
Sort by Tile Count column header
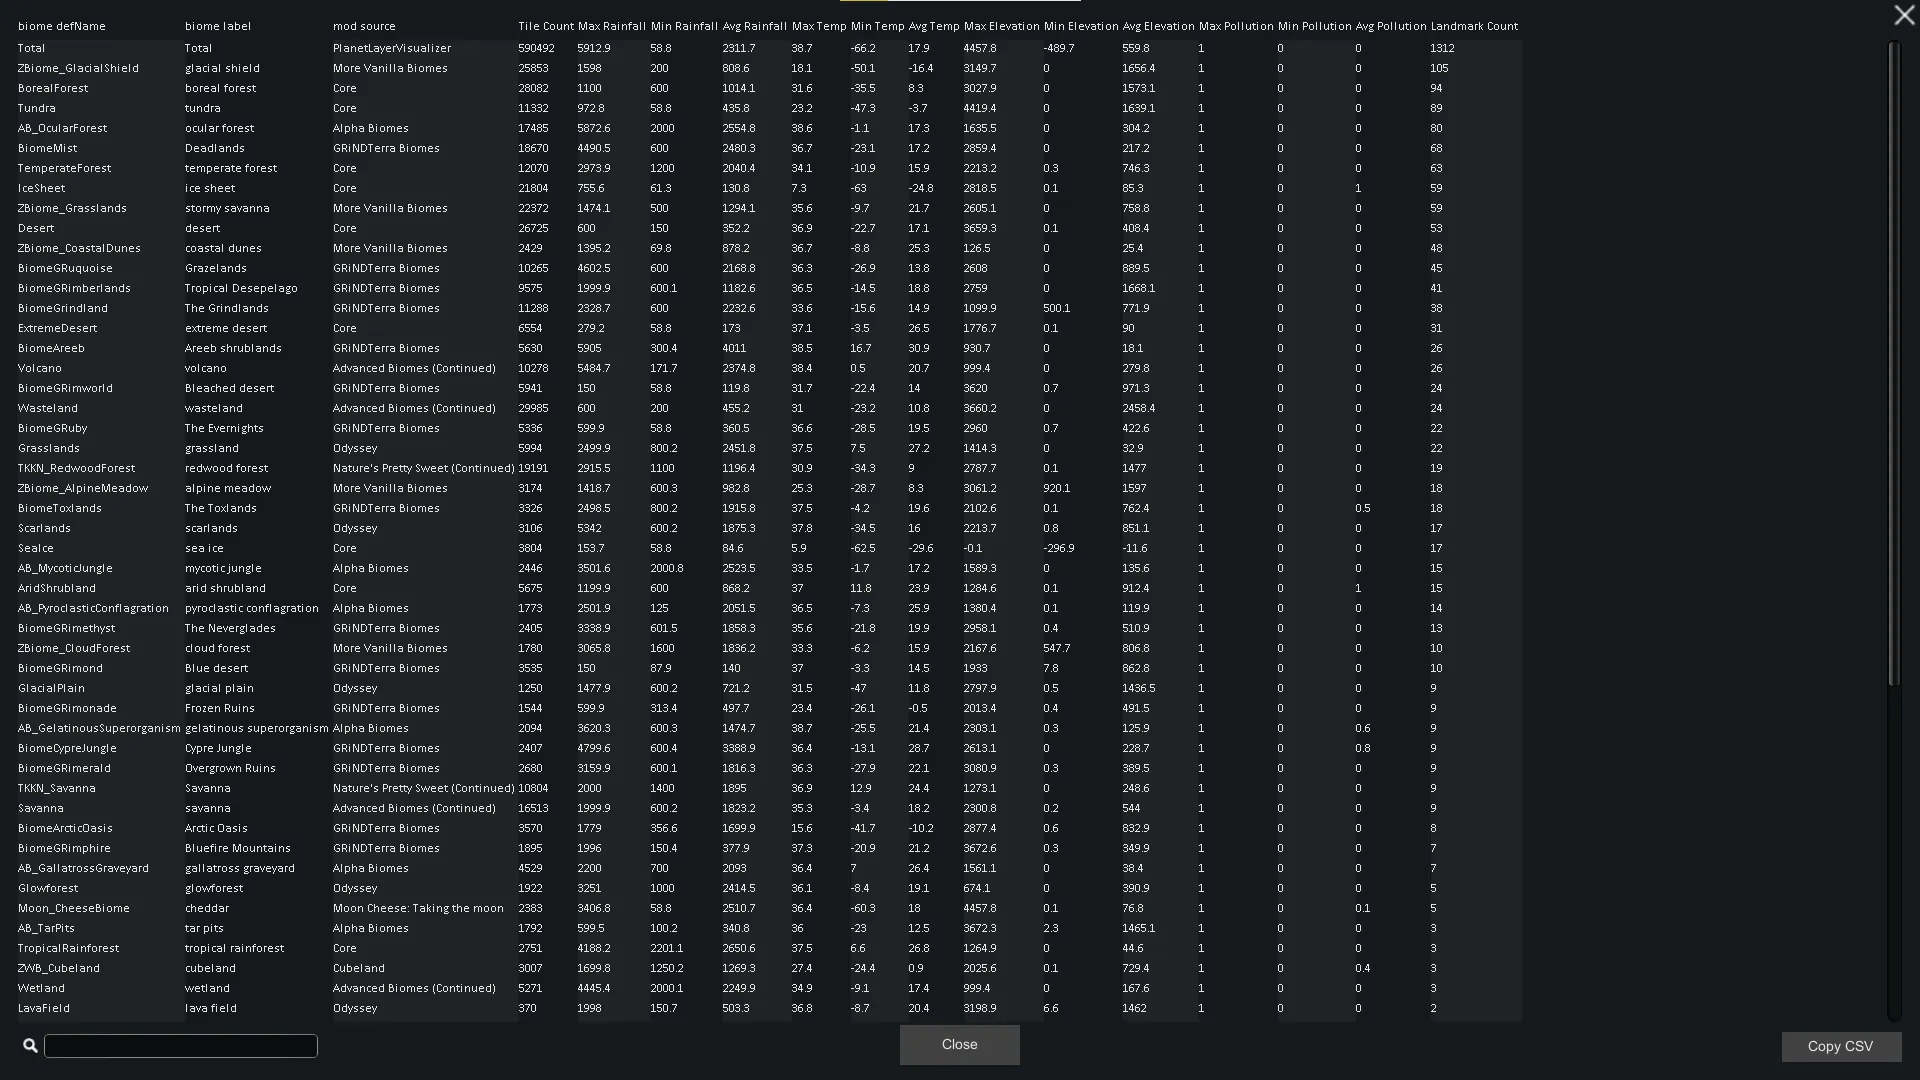(545, 26)
